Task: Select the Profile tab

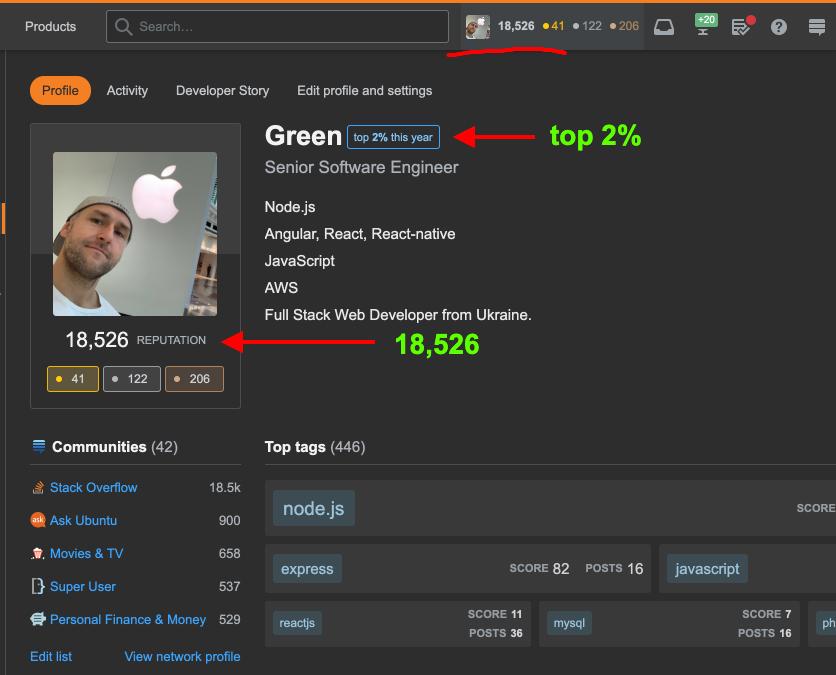Action: (60, 91)
